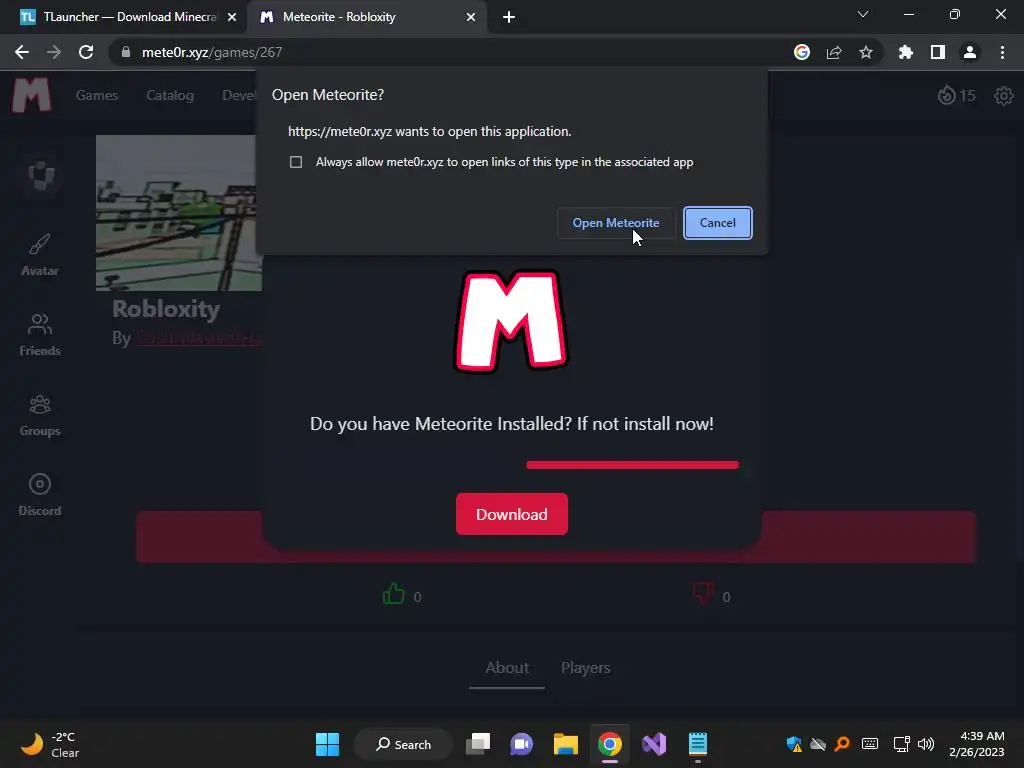Click the red loading progress bar
The width and height of the screenshot is (1024, 768).
click(x=632, y=465)
